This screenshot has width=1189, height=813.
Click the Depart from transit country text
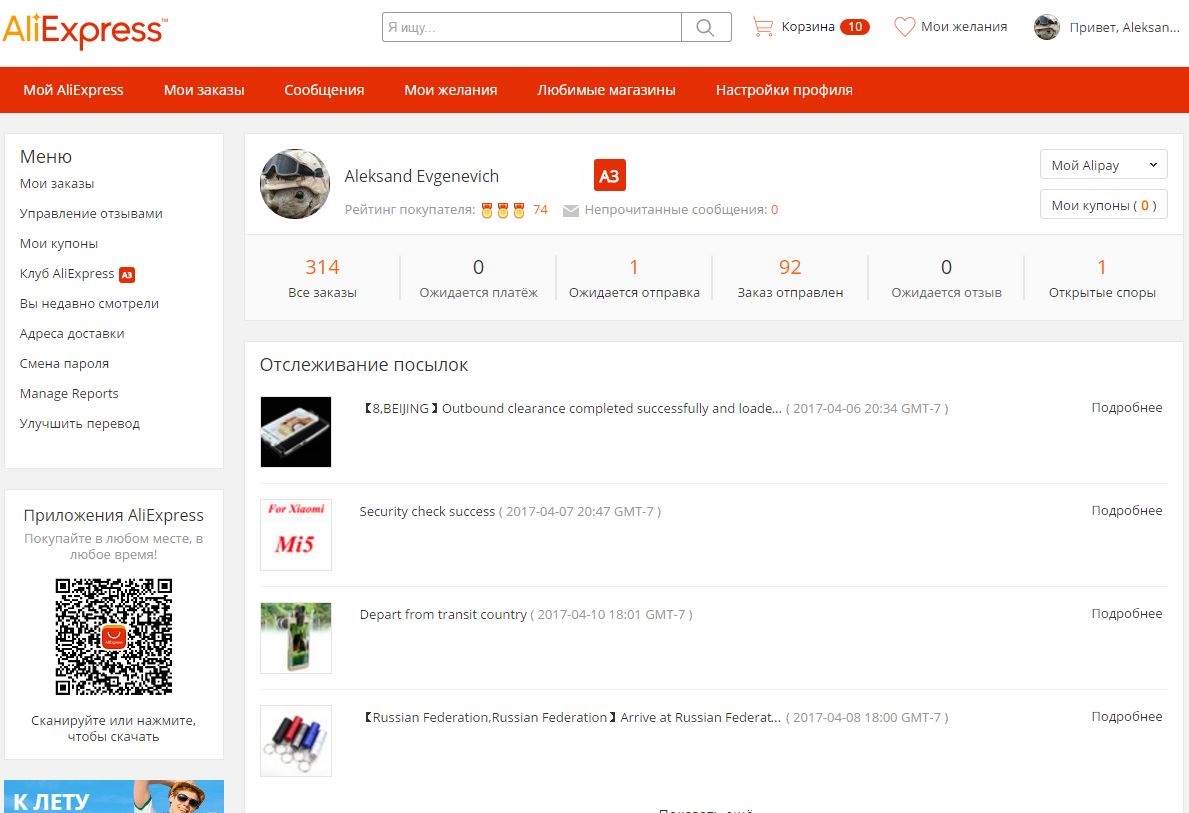tap(443, 615)
